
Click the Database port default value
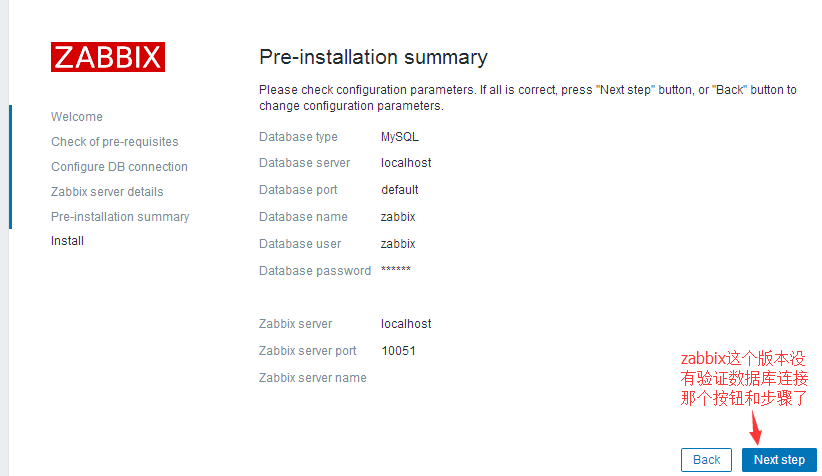click(x=400, y=190)
